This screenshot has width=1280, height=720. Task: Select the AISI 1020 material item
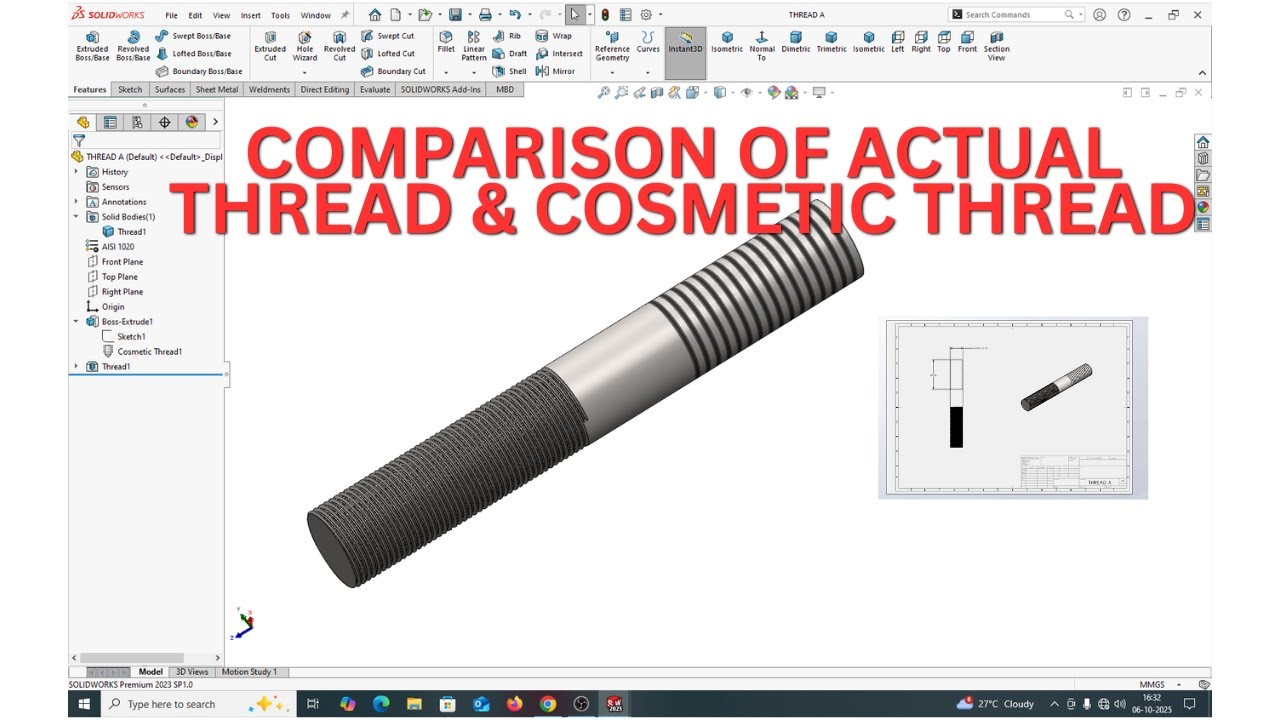[110, 247]
